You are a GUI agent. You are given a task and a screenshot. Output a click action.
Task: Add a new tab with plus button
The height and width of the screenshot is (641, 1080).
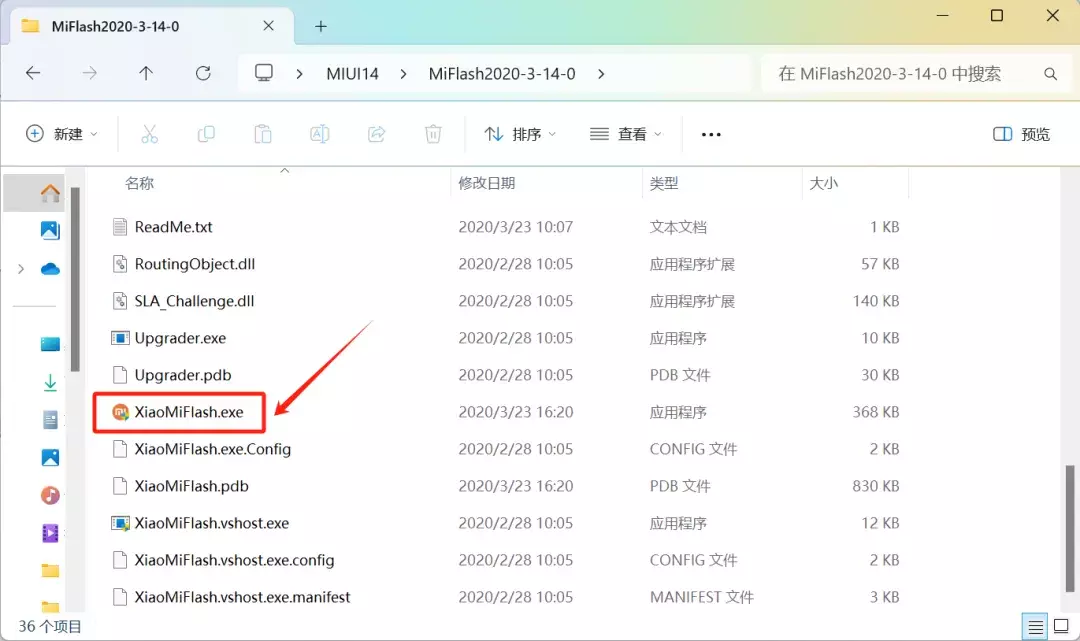click(320, 26)
